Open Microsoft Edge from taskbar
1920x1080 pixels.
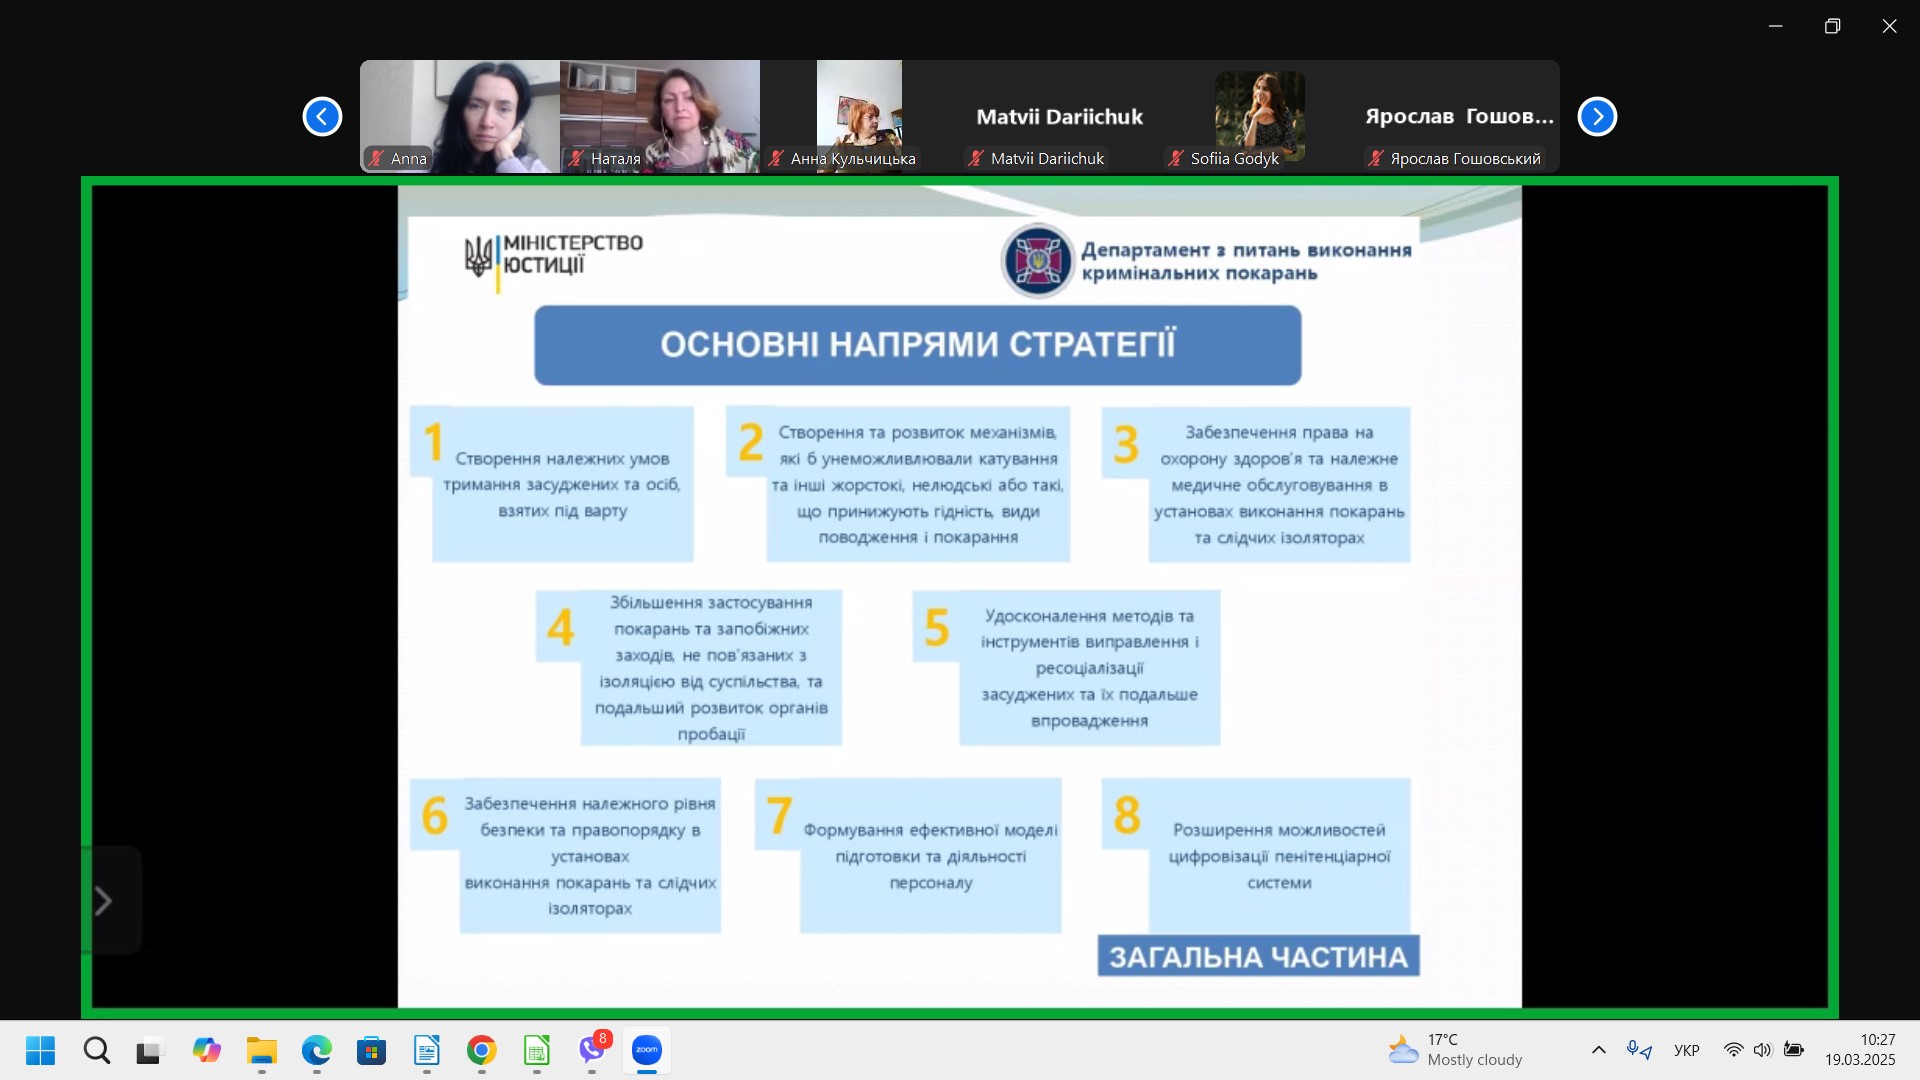[317, 1050]
